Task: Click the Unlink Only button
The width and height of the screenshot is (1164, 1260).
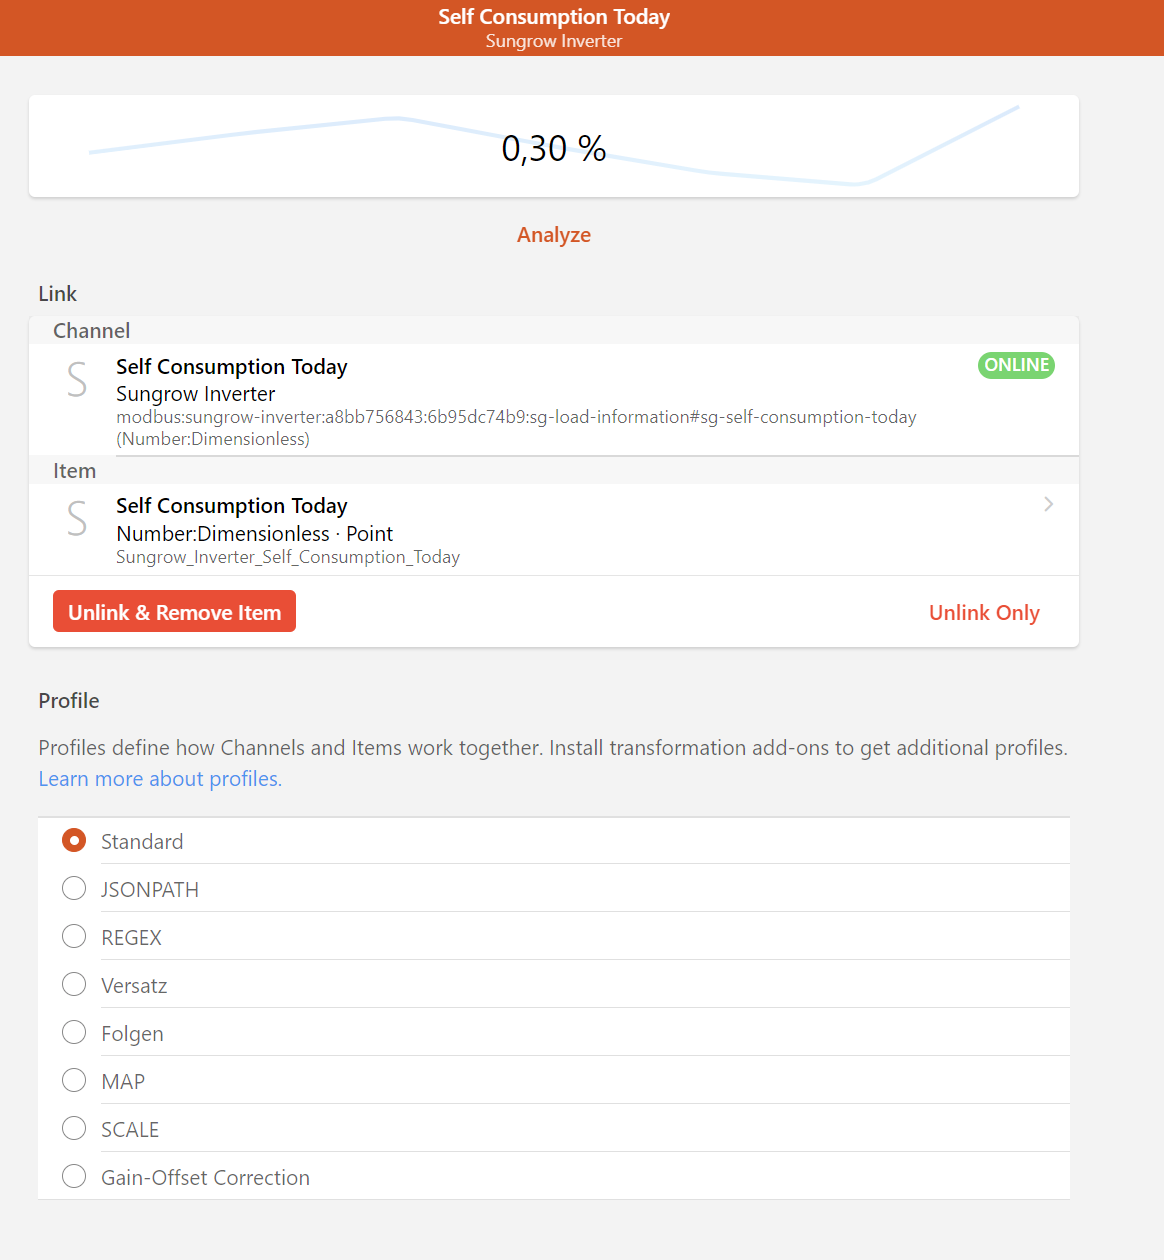Action: pyautogui.click(x=984, y=613)
